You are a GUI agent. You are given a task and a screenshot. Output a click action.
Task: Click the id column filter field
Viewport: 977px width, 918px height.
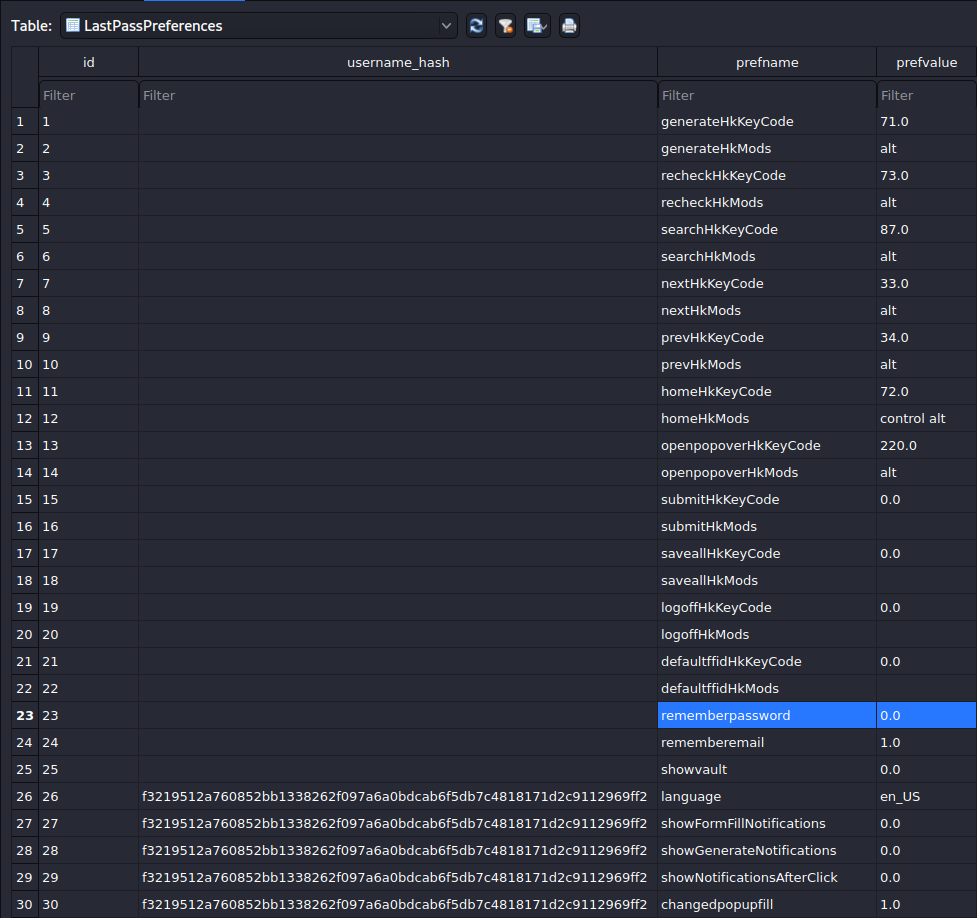87,94
